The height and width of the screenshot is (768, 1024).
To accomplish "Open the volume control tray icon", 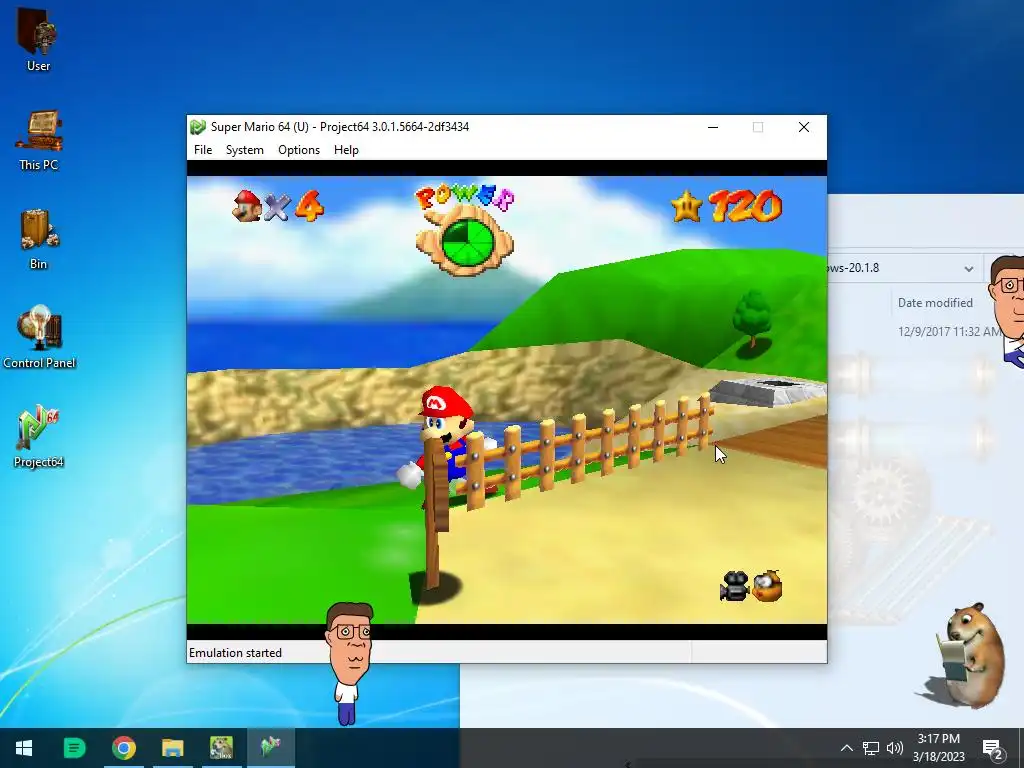I will pos(895,748).
